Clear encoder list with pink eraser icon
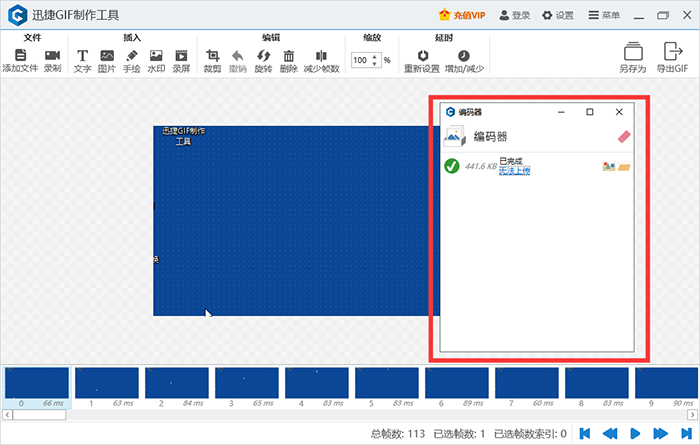 click(x=624, y=137)
